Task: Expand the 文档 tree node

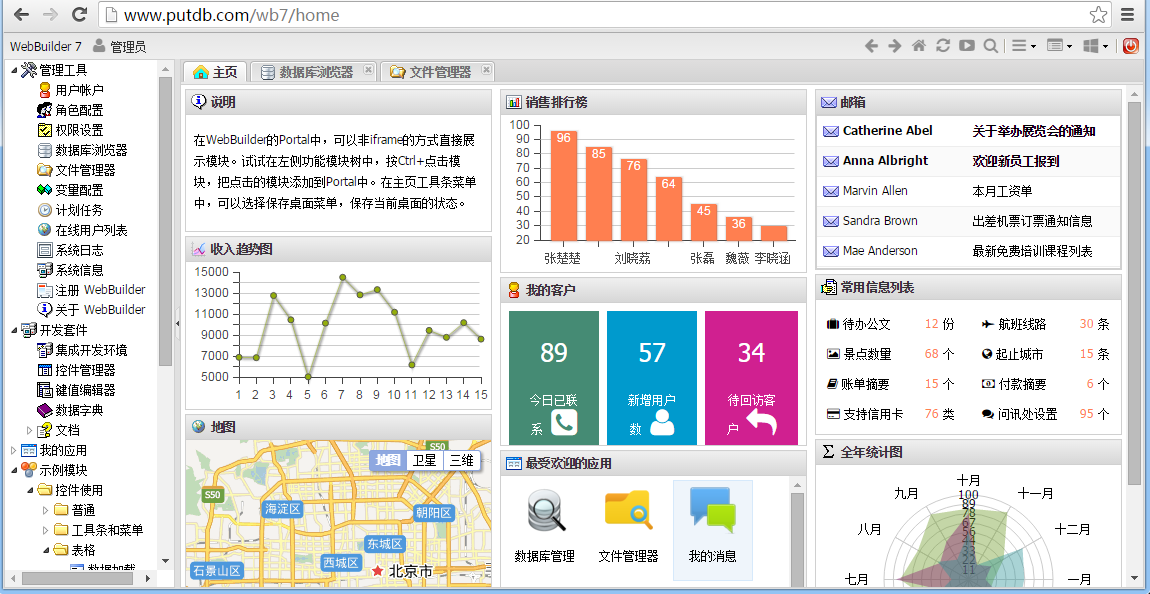Action: click(x=29, y=430)
